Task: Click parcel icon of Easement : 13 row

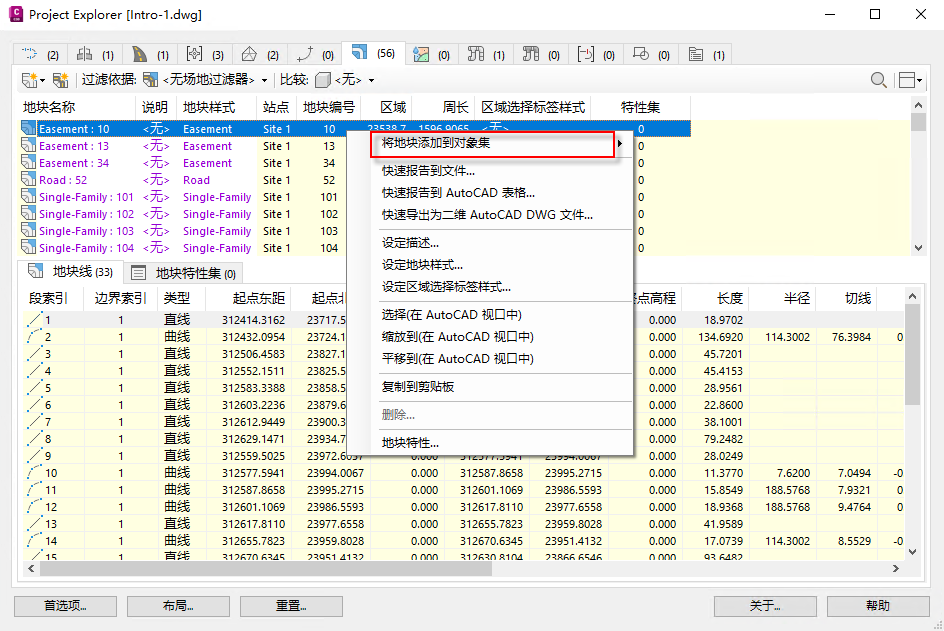Action: (x=28, y=145)
